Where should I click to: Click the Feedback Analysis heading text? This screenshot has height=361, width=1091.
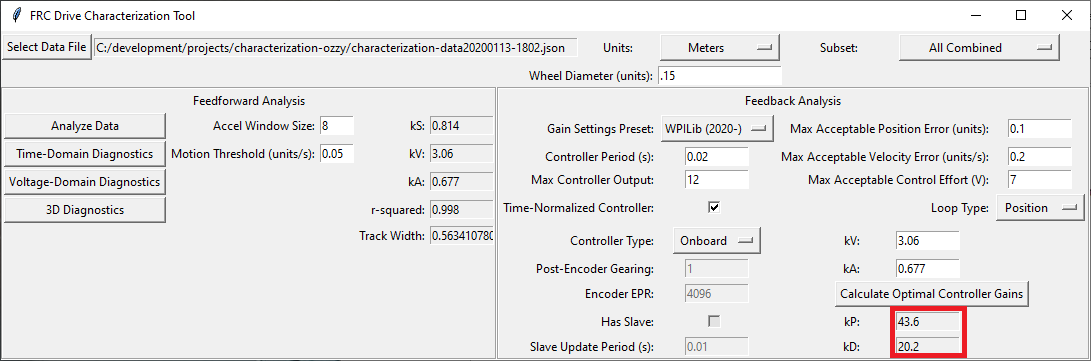coord(793,101)
